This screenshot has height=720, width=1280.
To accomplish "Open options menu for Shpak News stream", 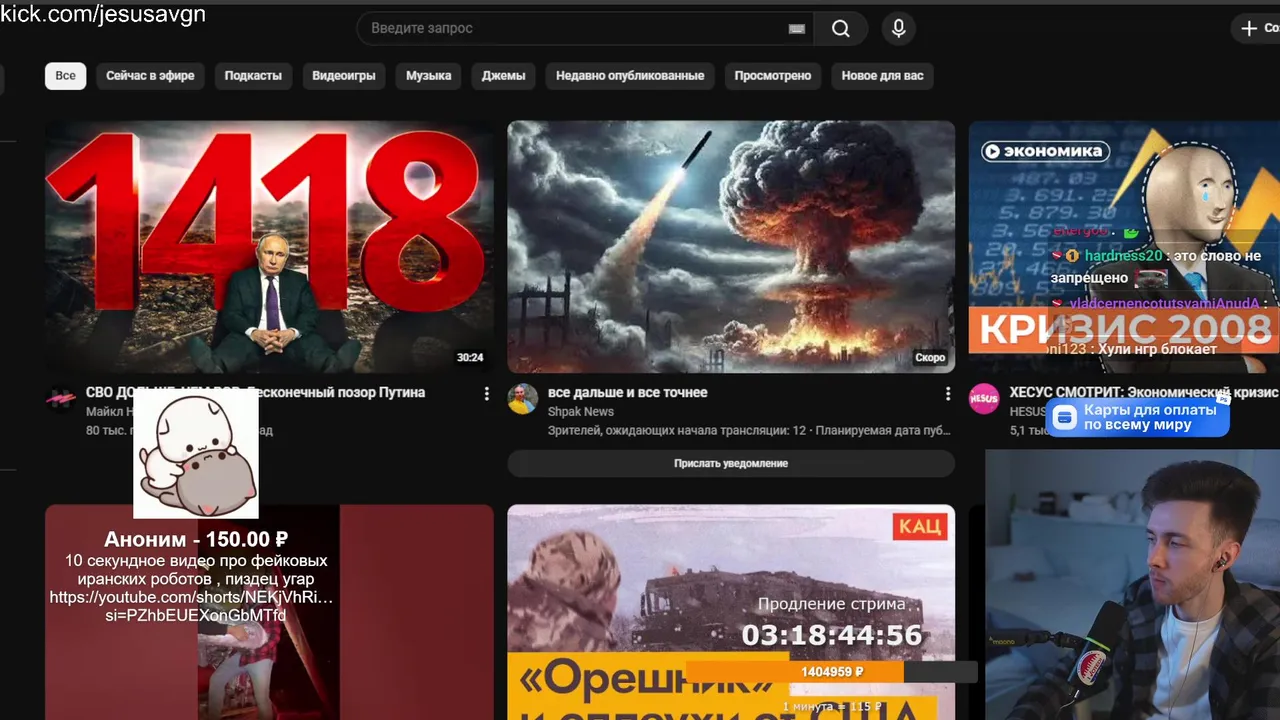I will pos(948,394).
